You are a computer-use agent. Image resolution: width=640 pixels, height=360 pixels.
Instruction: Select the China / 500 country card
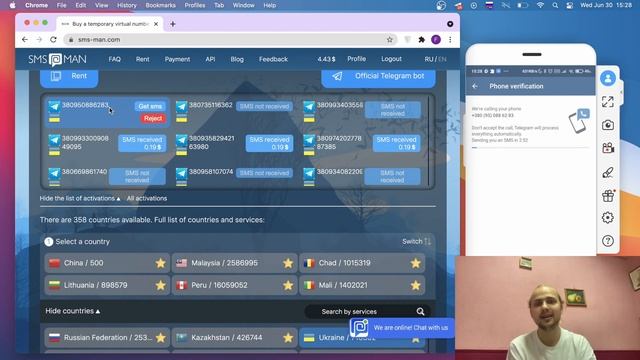[x=107, y=263]
